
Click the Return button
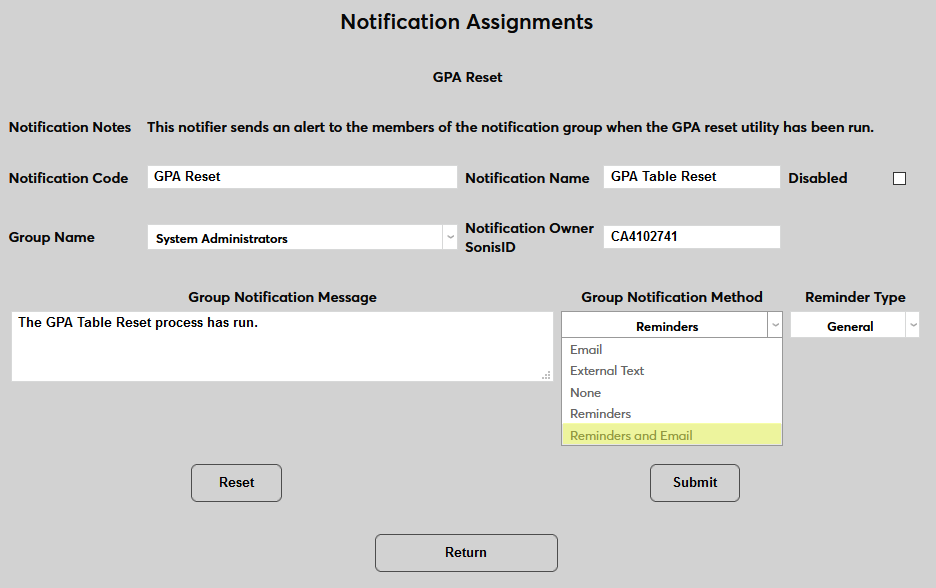(x=466, y=552)
